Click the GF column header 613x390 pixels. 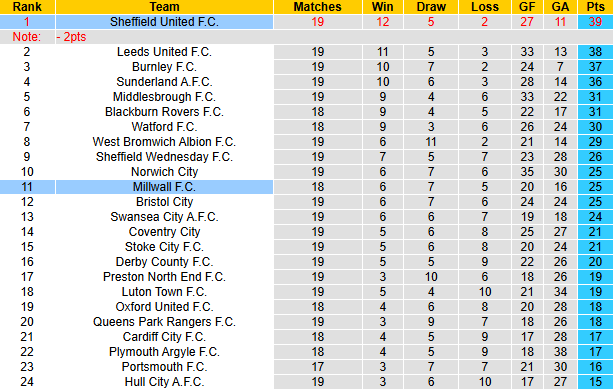pyautogui.click(x=527, y=7)
